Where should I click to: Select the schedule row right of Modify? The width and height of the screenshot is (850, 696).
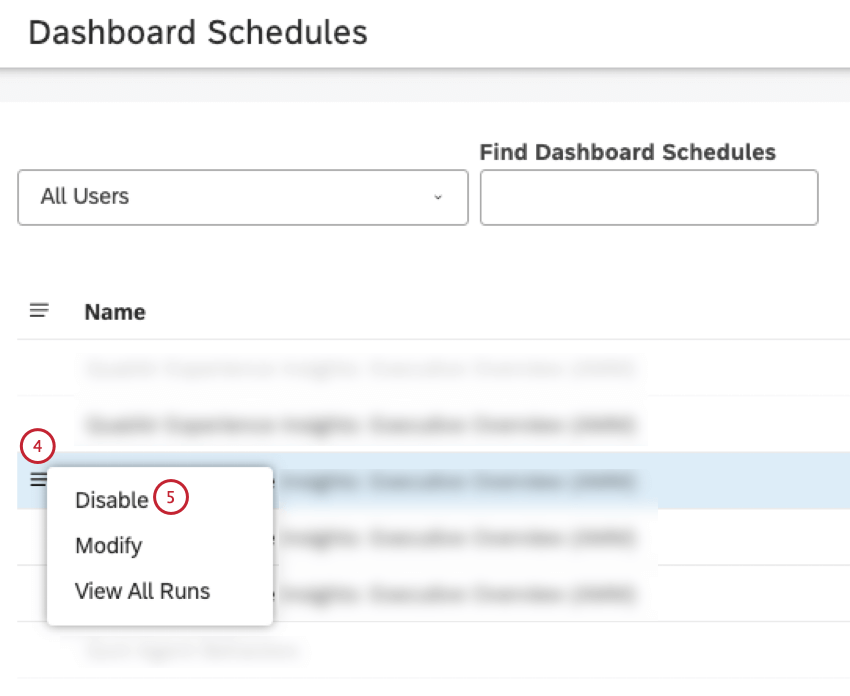pyautogui.click(x=460, y=538)
